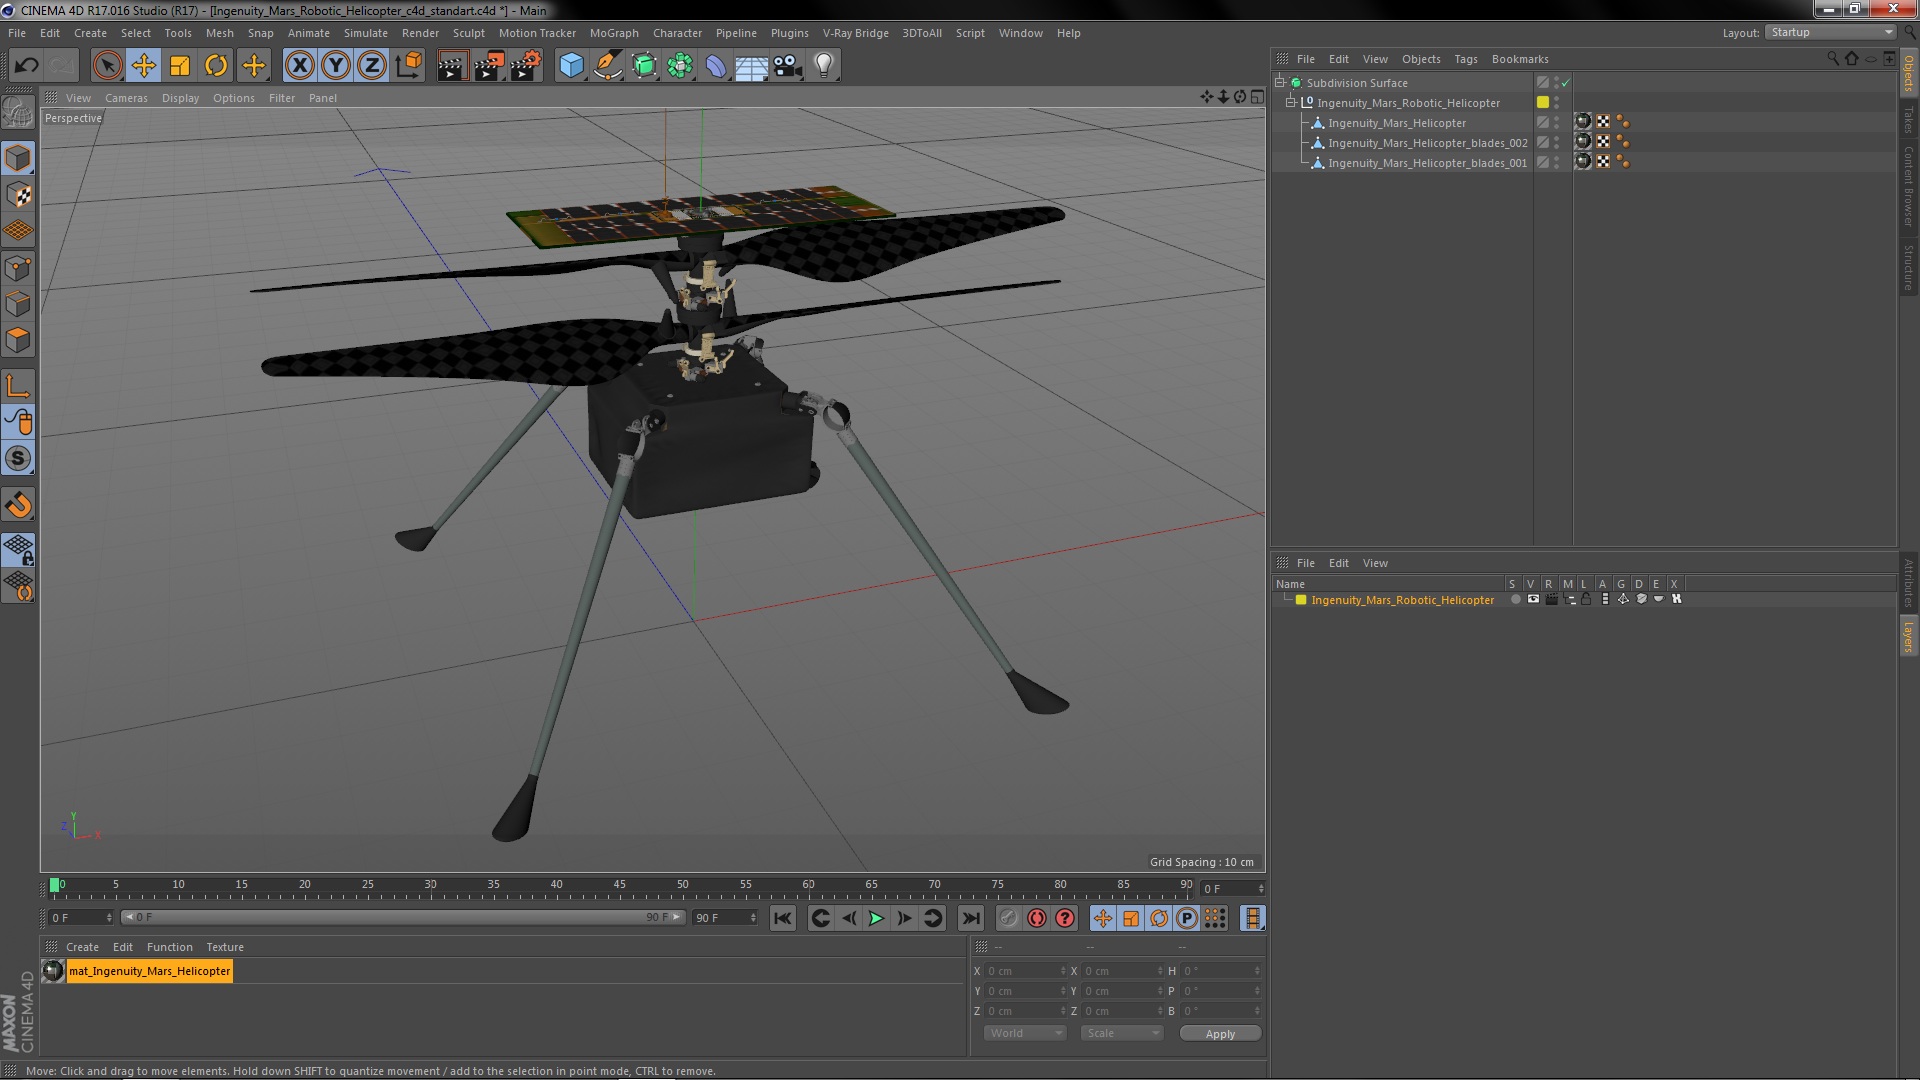Toggle X axis lock
Image resolution: width=1920 pixels, height=1080 pixels.
299,66
